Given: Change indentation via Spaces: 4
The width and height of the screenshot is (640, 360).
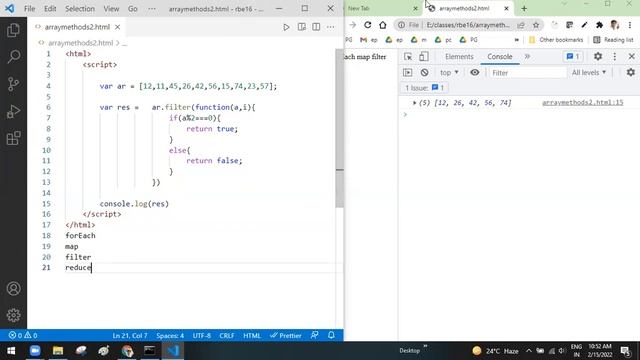Looking at the screenshot, I should click(x=170, y=336).
